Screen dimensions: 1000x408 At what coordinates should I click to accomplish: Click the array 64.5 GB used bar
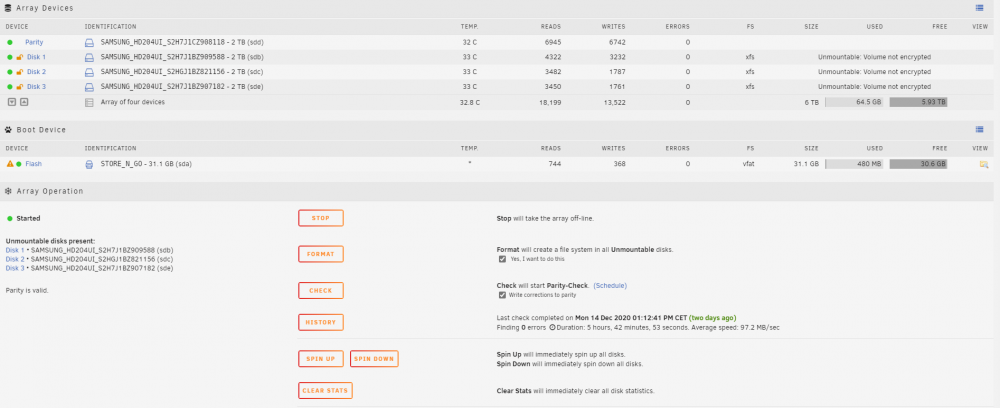854,102
